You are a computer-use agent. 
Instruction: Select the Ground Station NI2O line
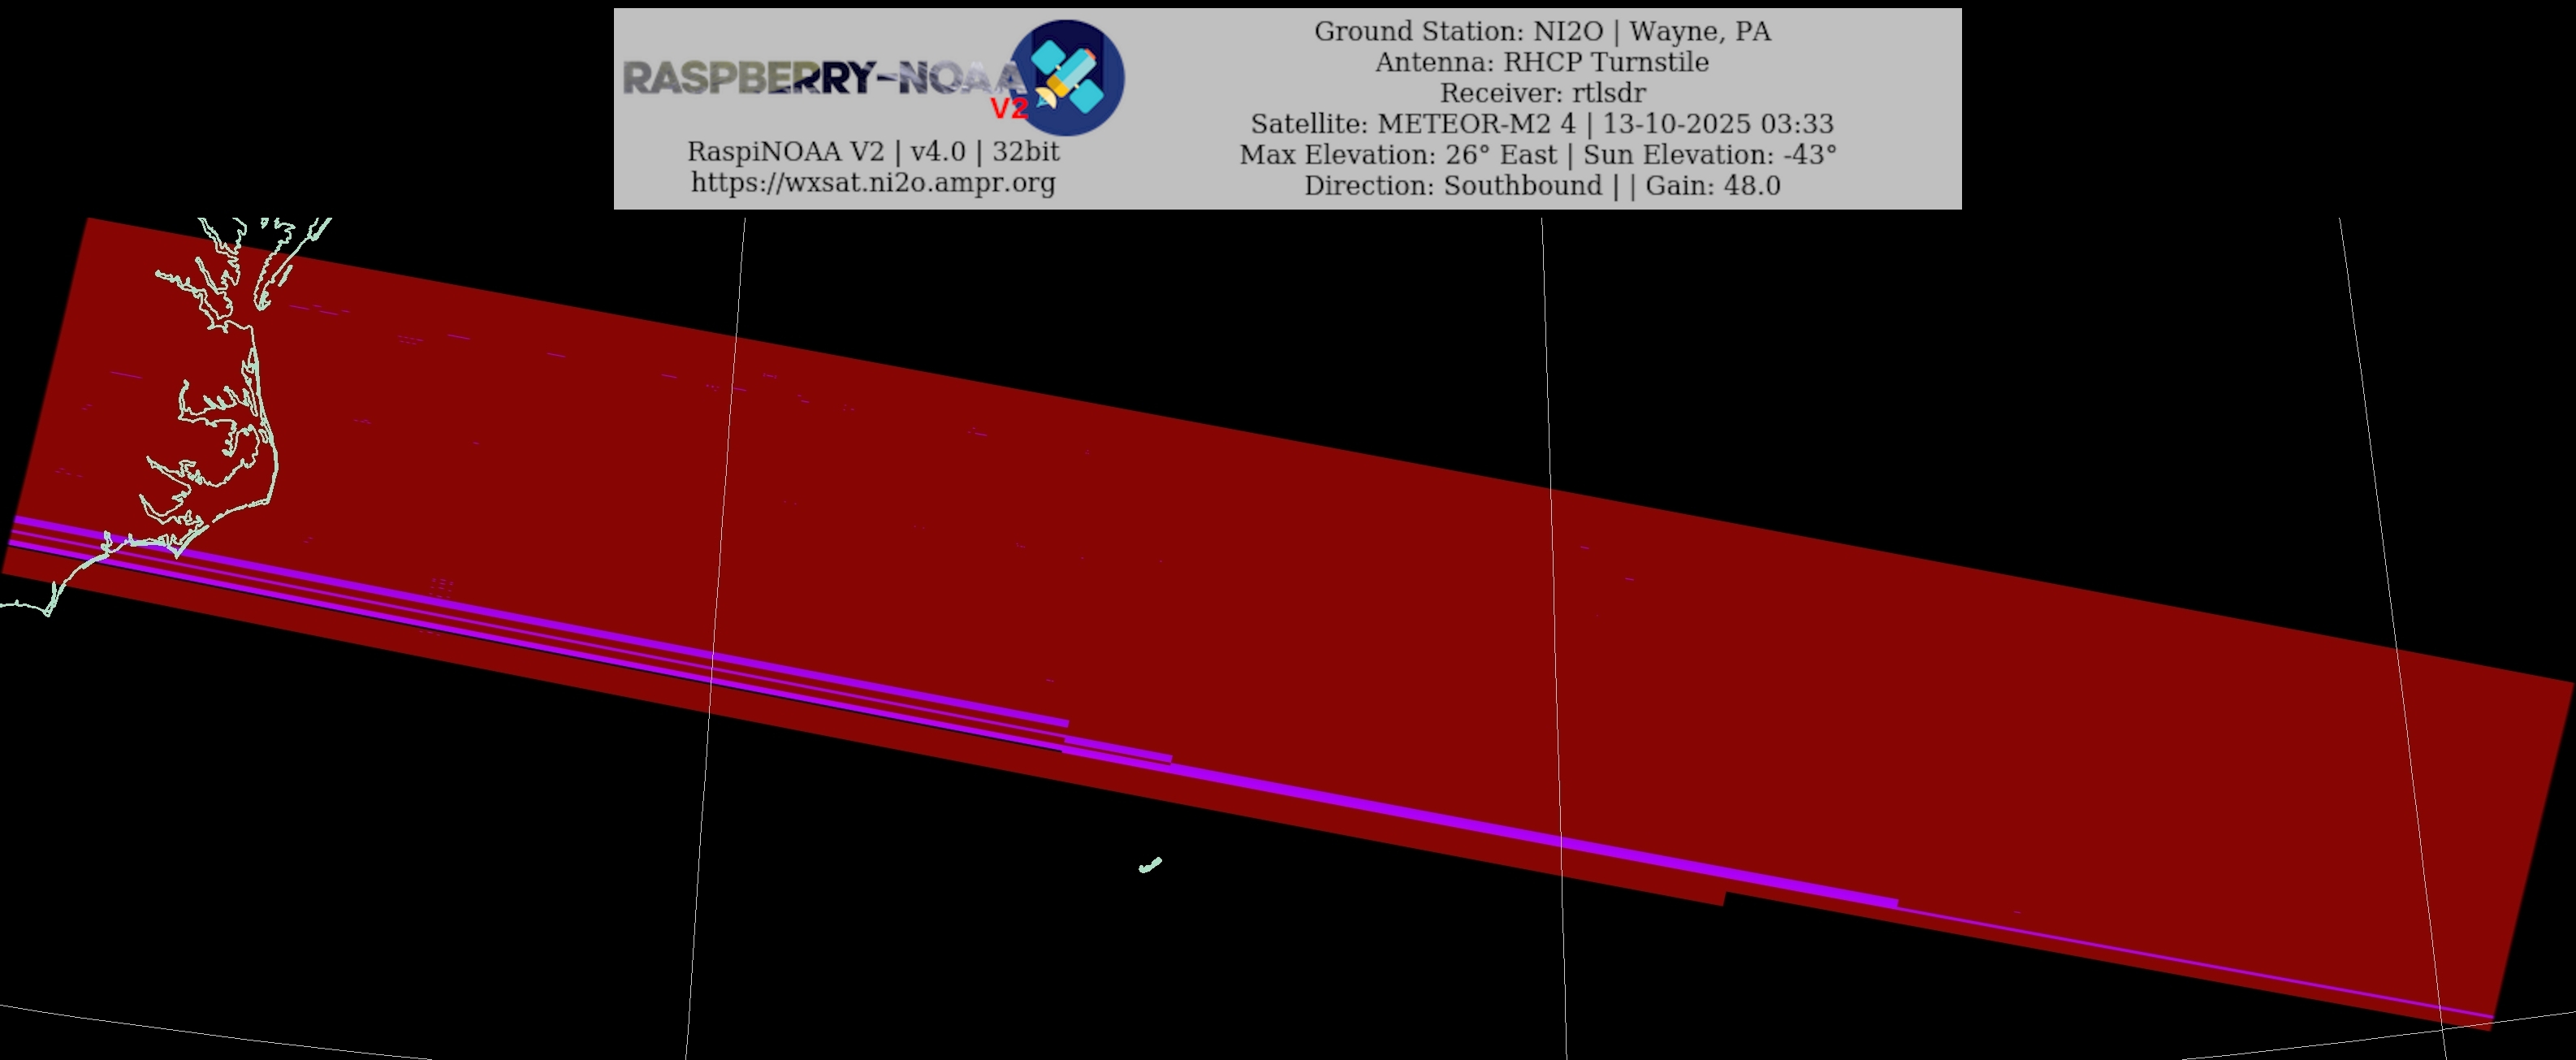[x=1541, y=31]
